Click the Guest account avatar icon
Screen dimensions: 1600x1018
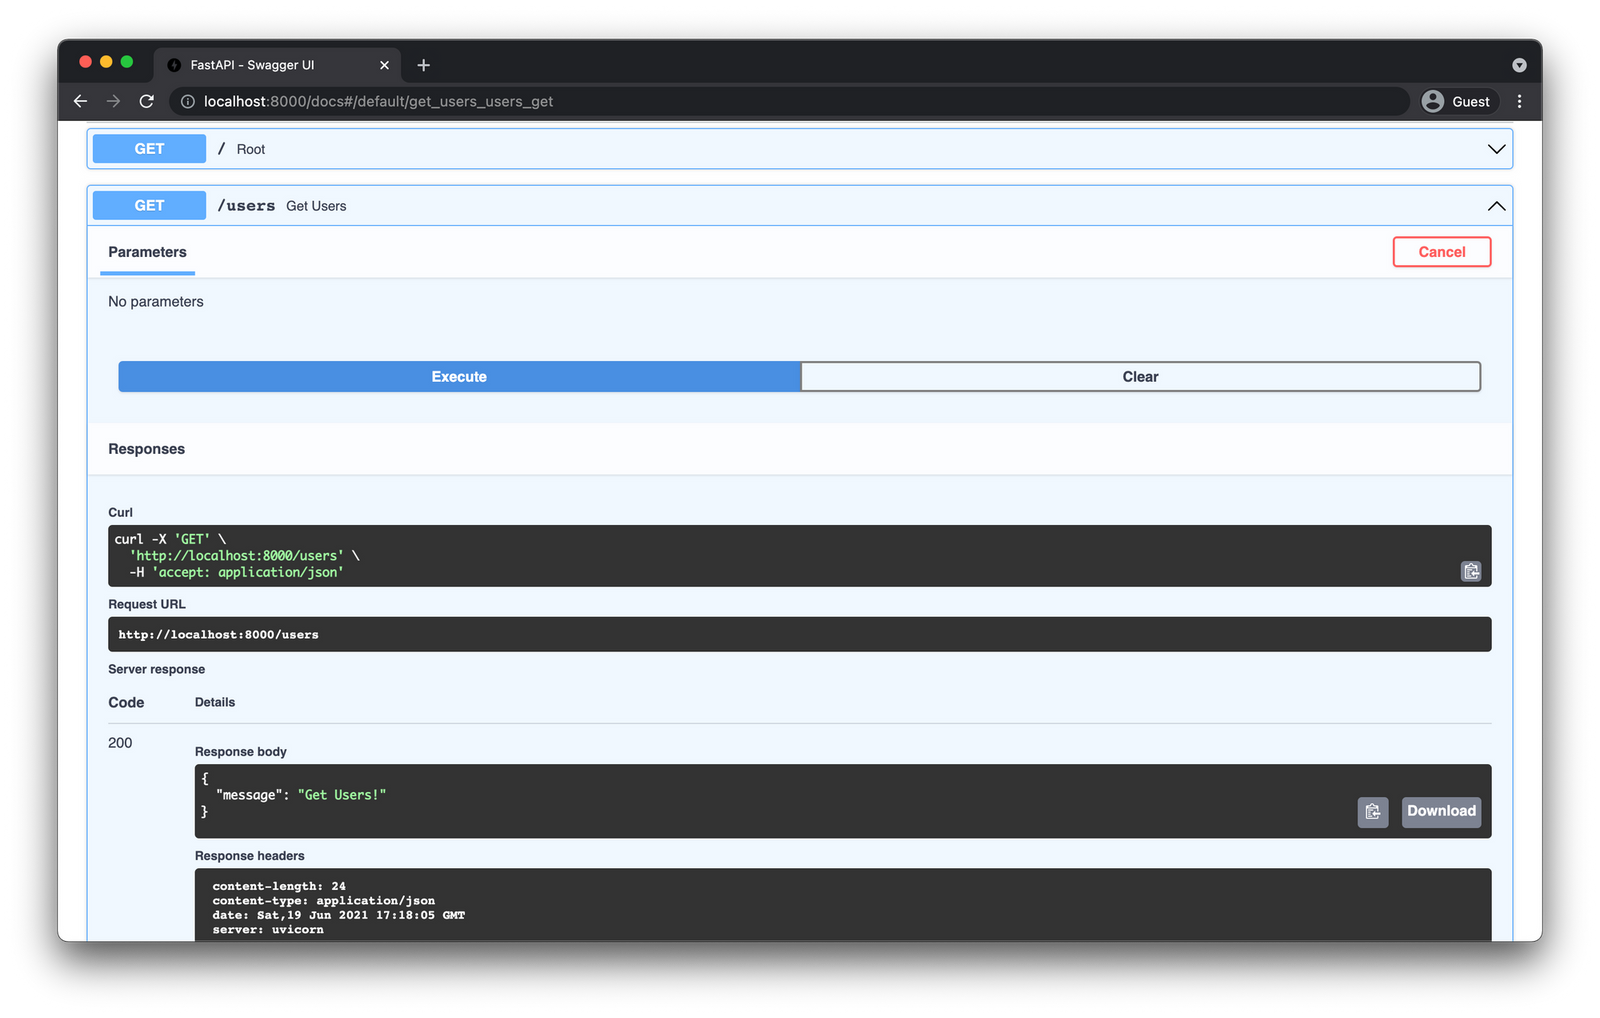(x=1432, y=101)
